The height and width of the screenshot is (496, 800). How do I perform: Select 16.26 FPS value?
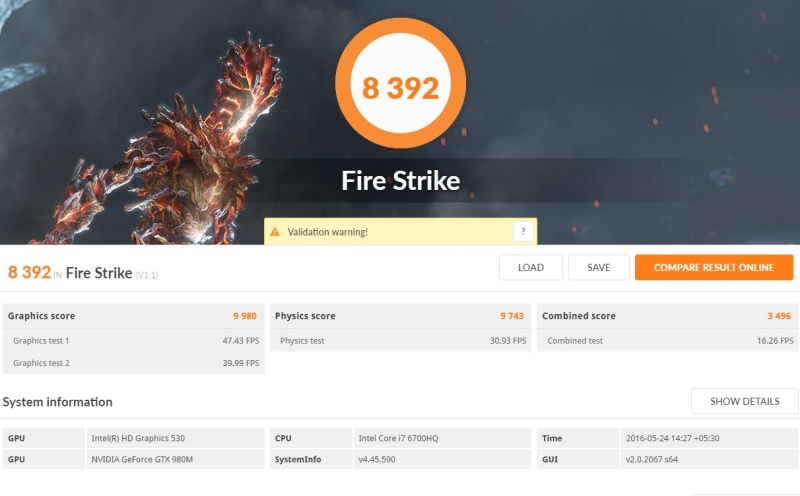(x=775, y=341)
